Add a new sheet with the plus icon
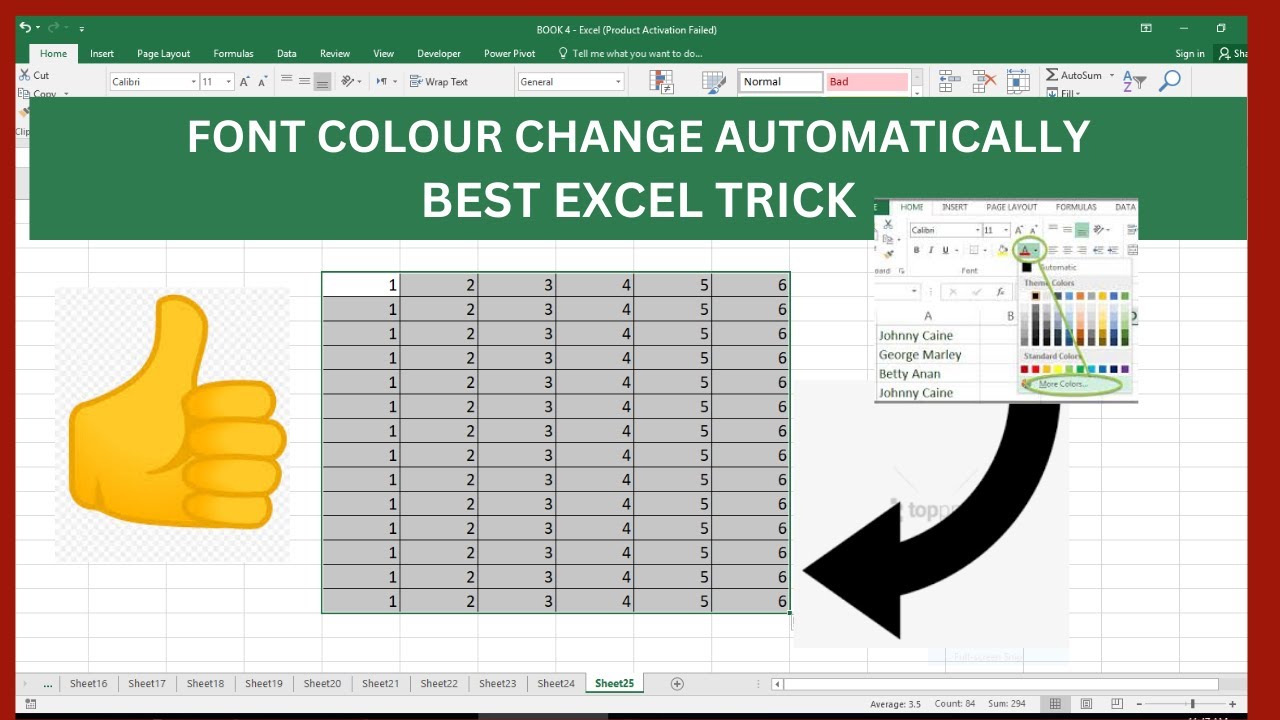 pos(677,684)
